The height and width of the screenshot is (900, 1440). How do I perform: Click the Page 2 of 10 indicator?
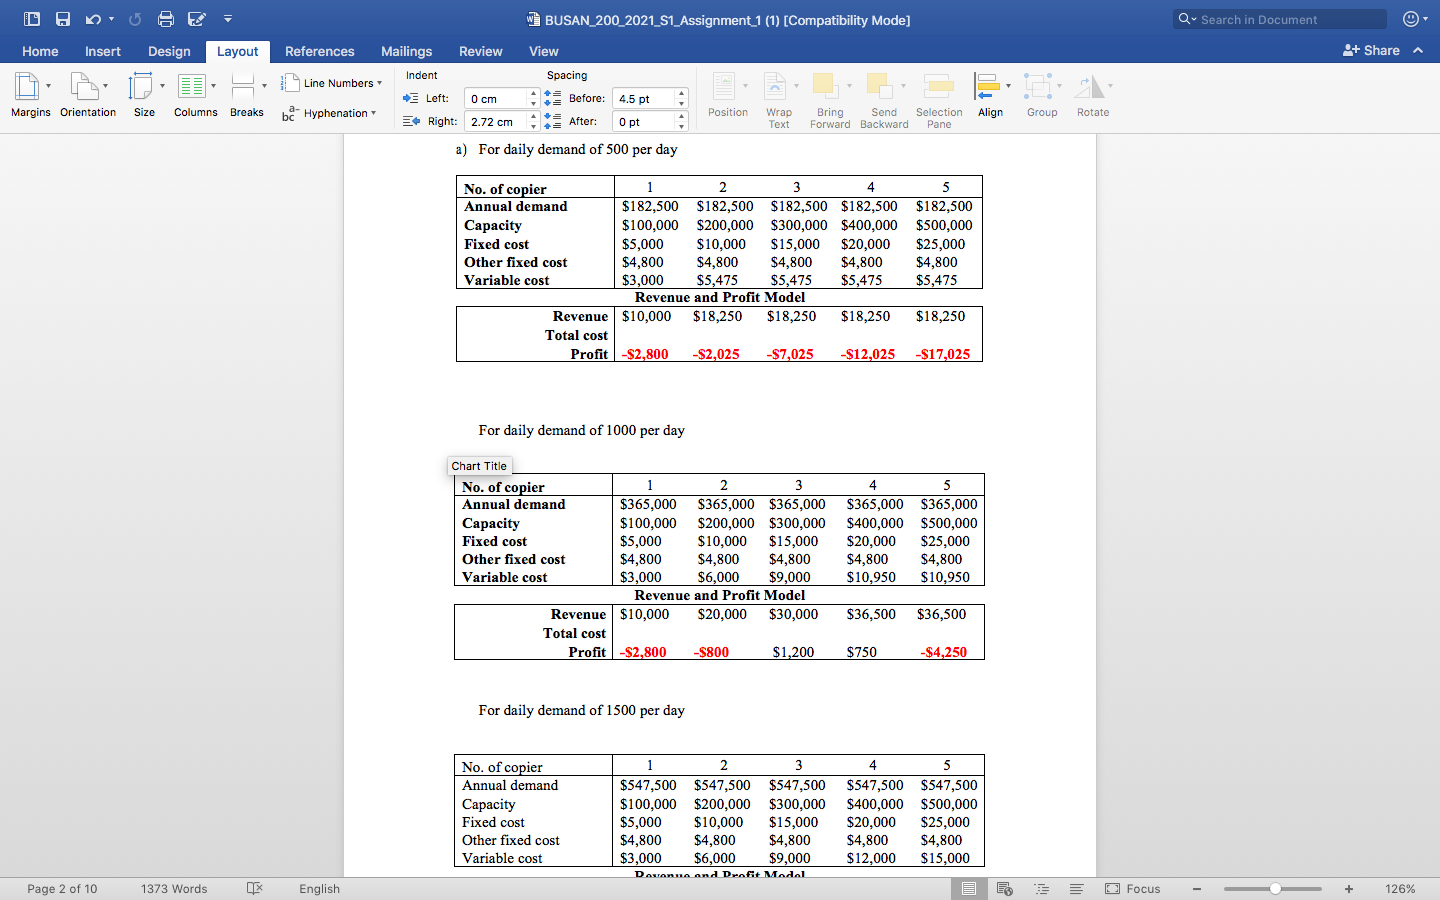click(x=62, y=888)
